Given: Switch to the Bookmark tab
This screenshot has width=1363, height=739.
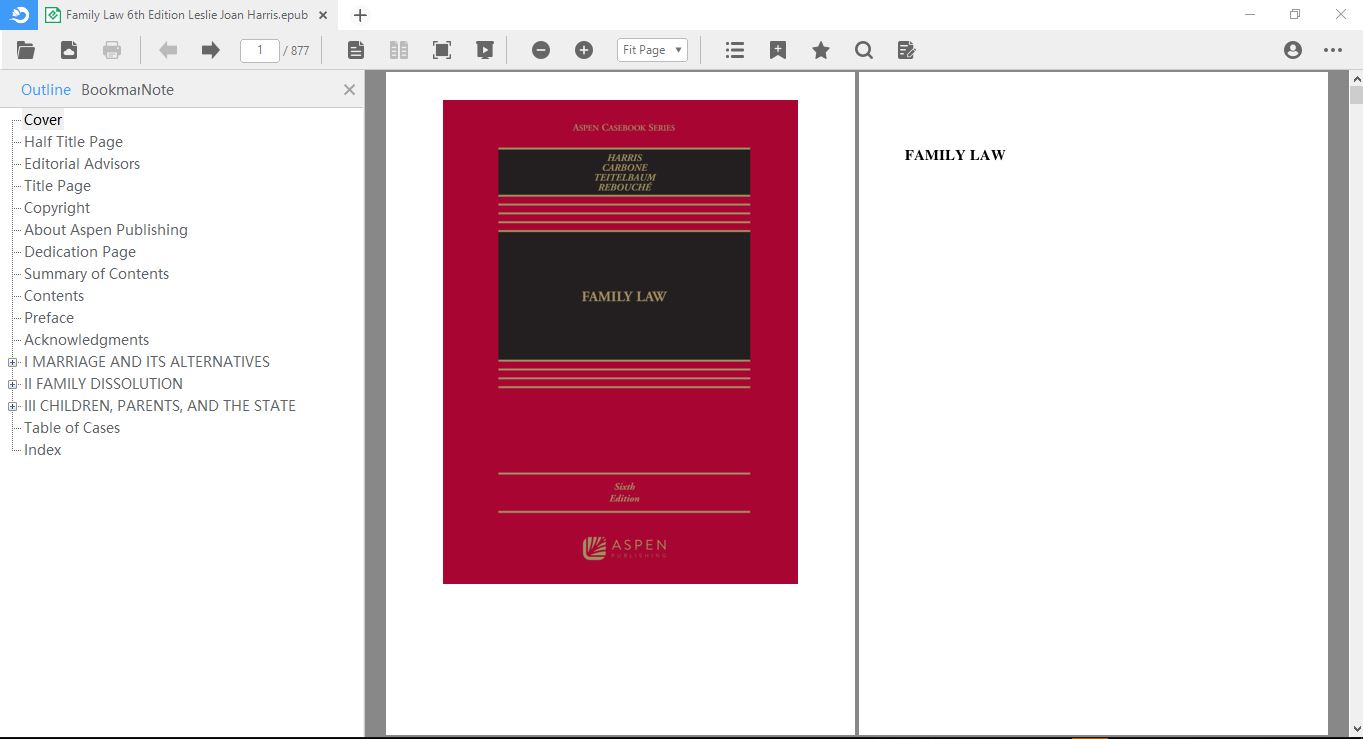Looking at the screenshot, I should pos(110,90).
